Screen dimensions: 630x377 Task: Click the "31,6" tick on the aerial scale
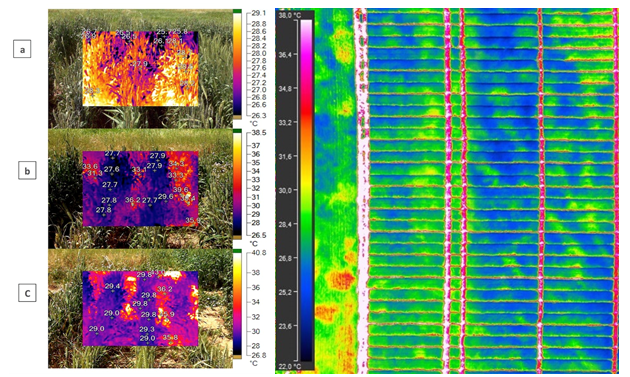286,156
